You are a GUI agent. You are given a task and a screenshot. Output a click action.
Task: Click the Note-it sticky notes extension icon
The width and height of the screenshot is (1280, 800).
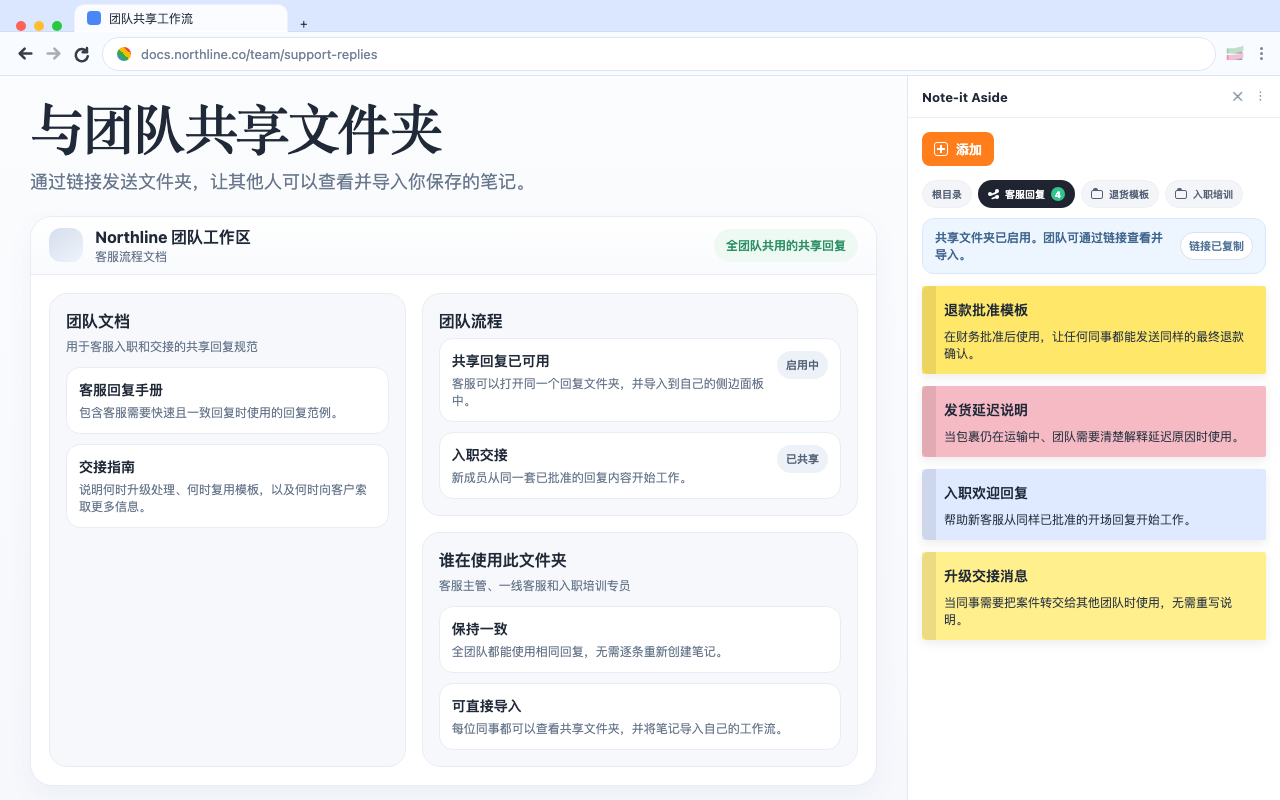pyautogui.click(x=1234, y=53)
